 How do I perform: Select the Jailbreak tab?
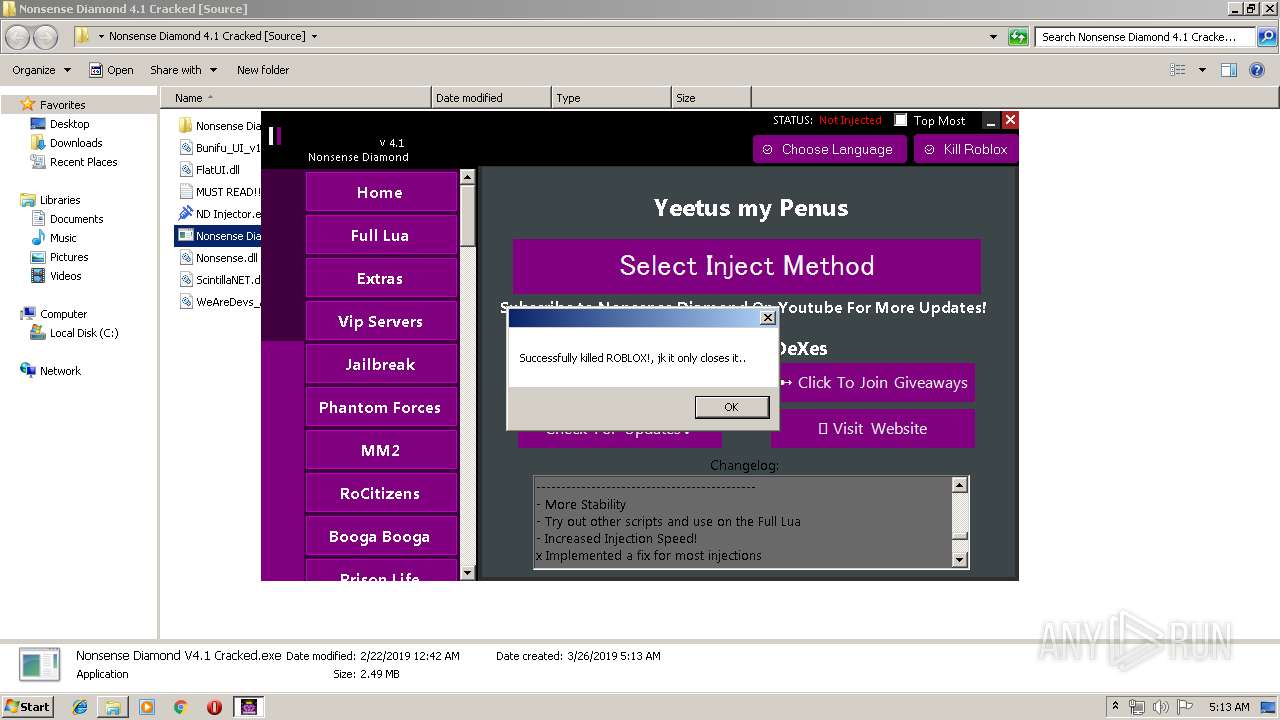tap(380, 364)
